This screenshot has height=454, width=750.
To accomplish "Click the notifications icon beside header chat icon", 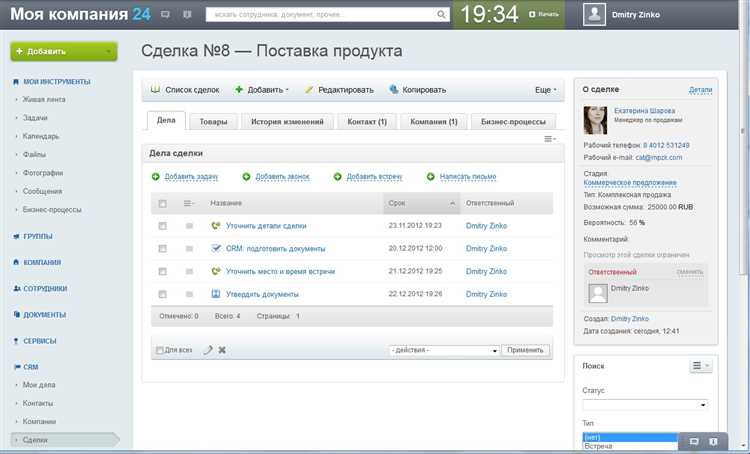I will 187,14.
